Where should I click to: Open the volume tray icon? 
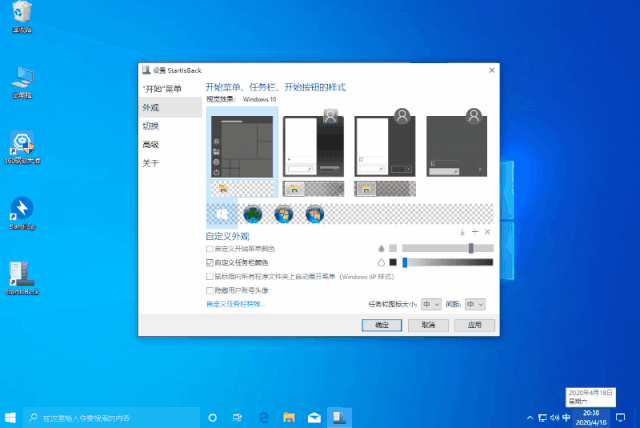[x=554, y=418]
